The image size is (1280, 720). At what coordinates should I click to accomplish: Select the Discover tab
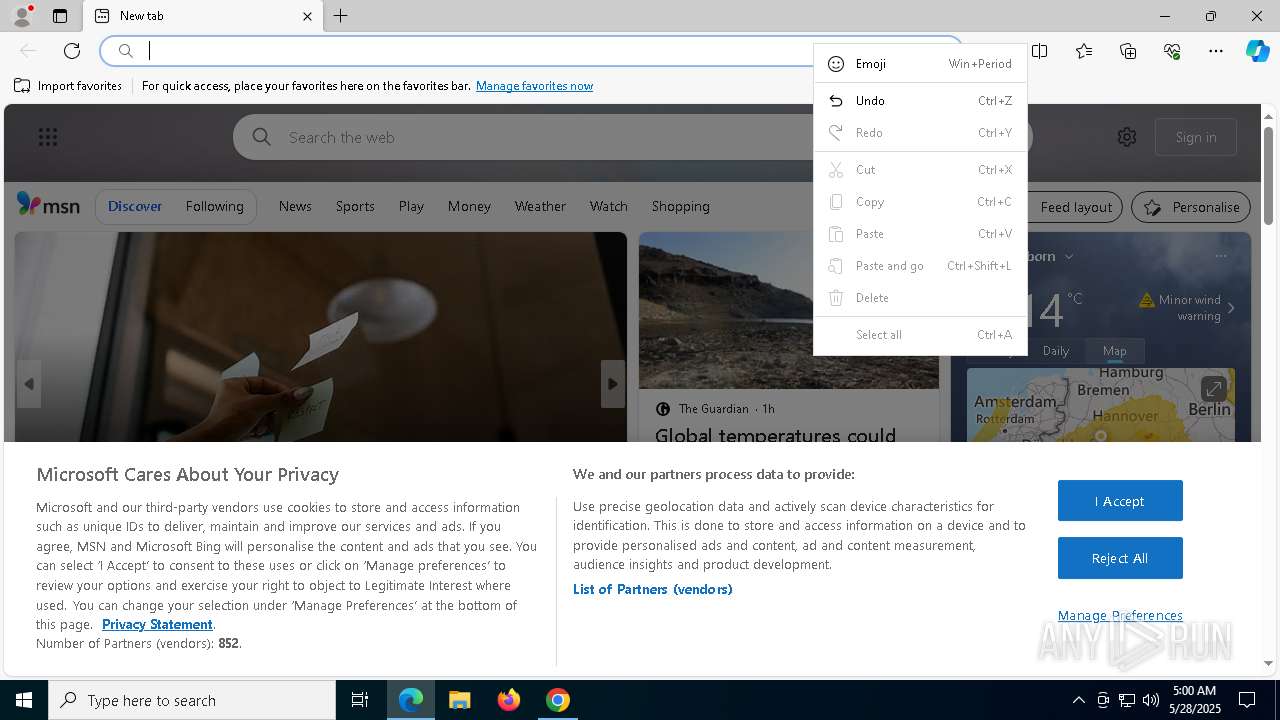[x=135, y=206]
